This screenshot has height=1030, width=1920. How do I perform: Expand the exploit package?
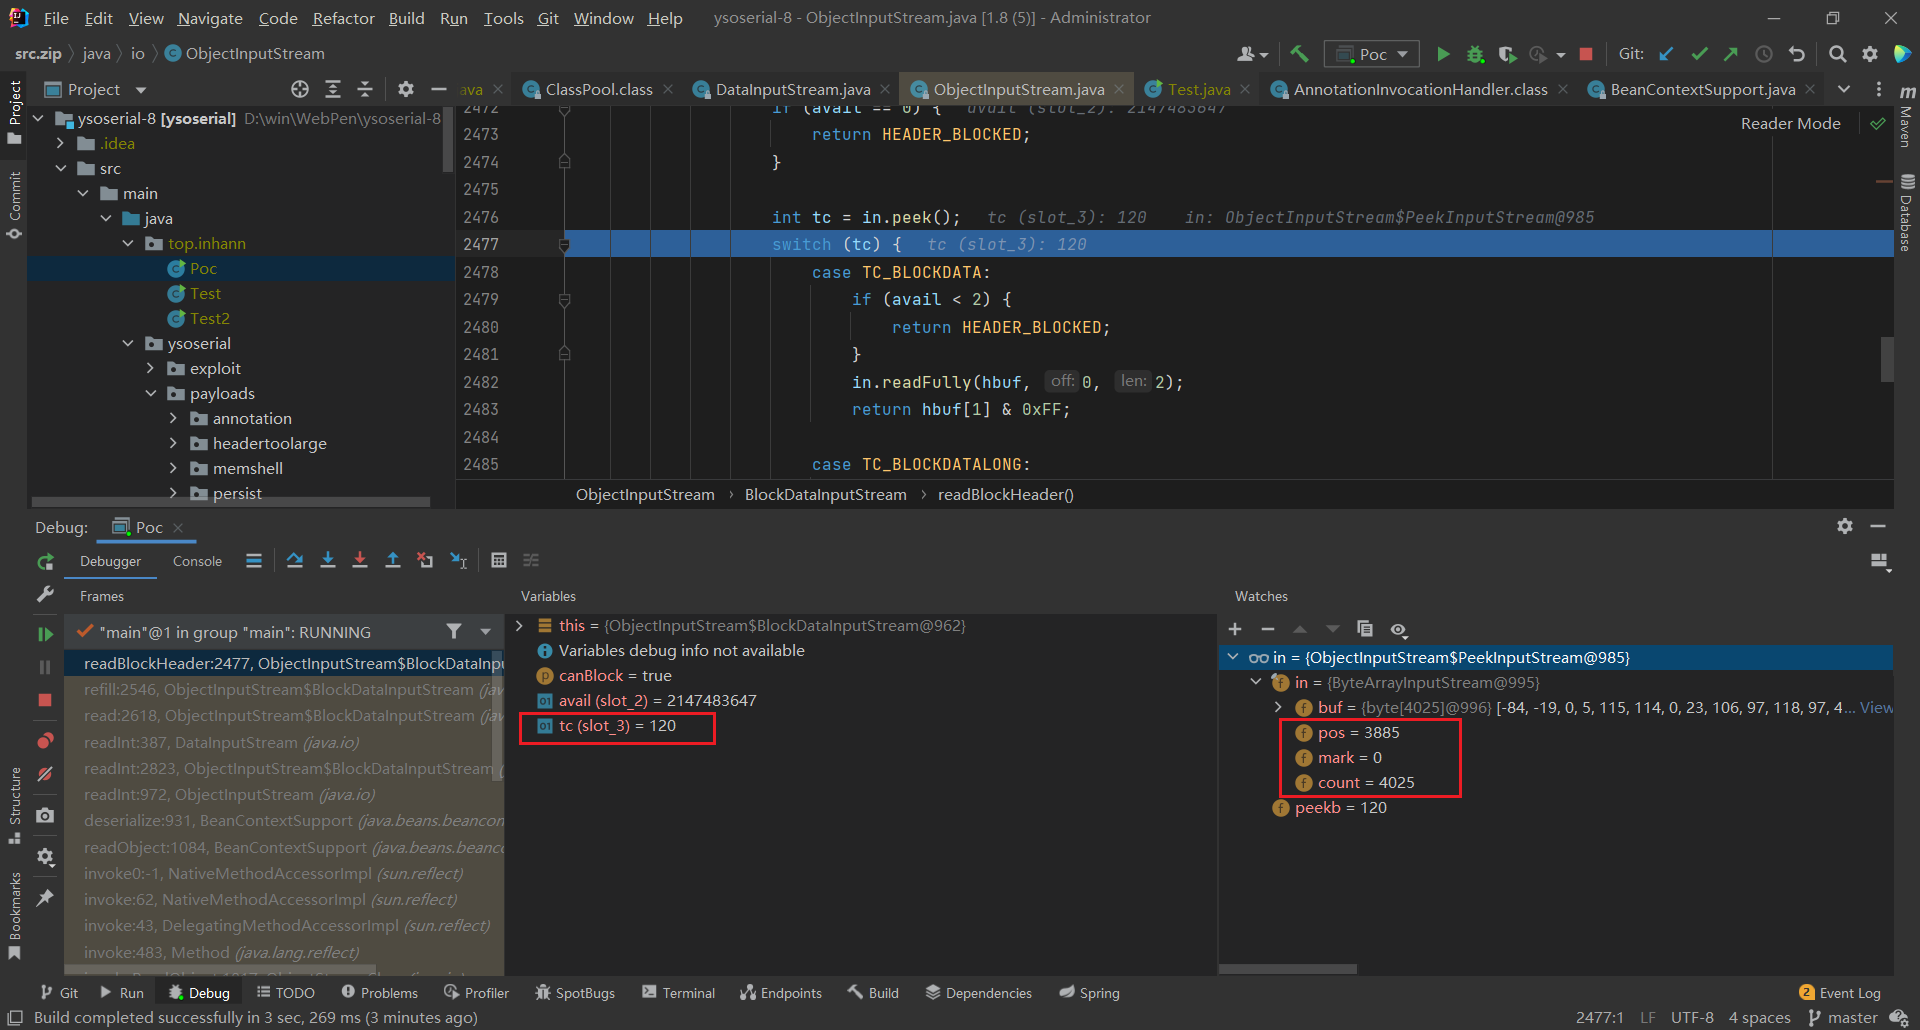[x=150, y=368]
